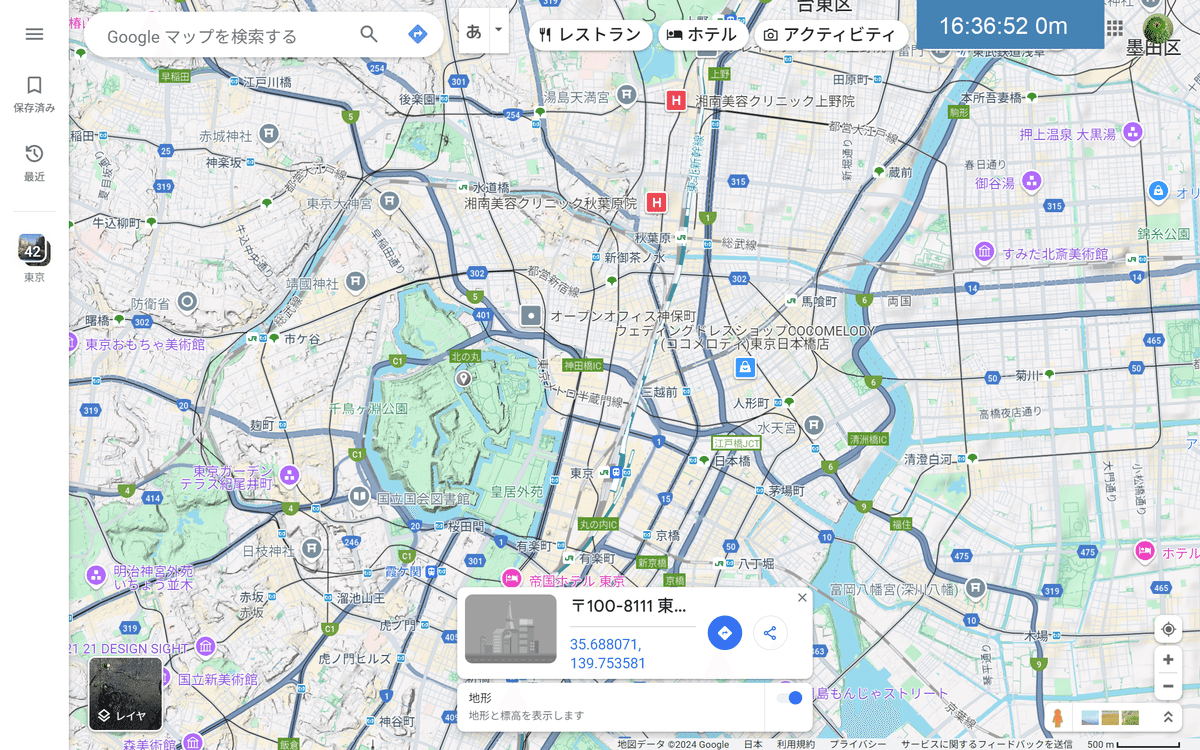Open the map imagery thumbnails strip
The image size is (1200, 750).
pyautogui.click(x=1110, y=718)
